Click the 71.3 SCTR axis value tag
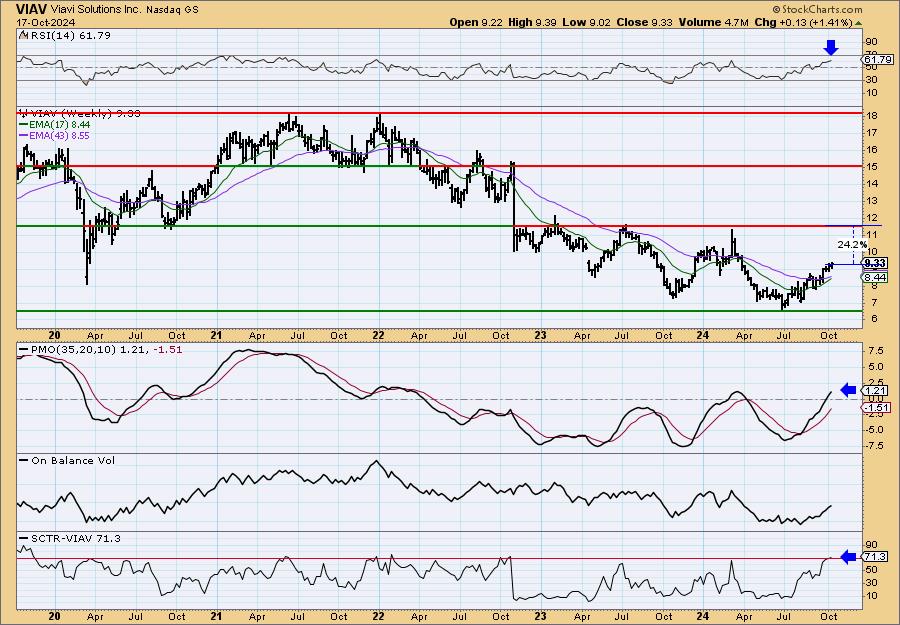Screen dimensions: 900x625 875,557
